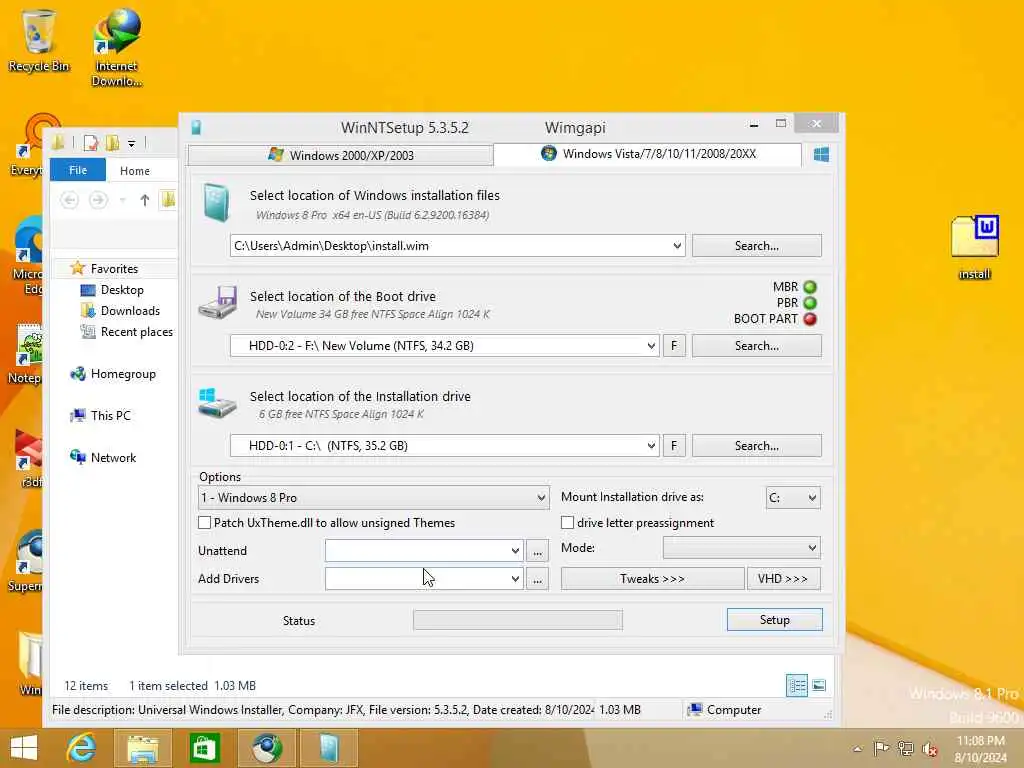Image resolution: width=1024 pixels, height=768 pixels.
Task: Click the taskbar clock showing 11:08 PM
Action: [980, 749]
